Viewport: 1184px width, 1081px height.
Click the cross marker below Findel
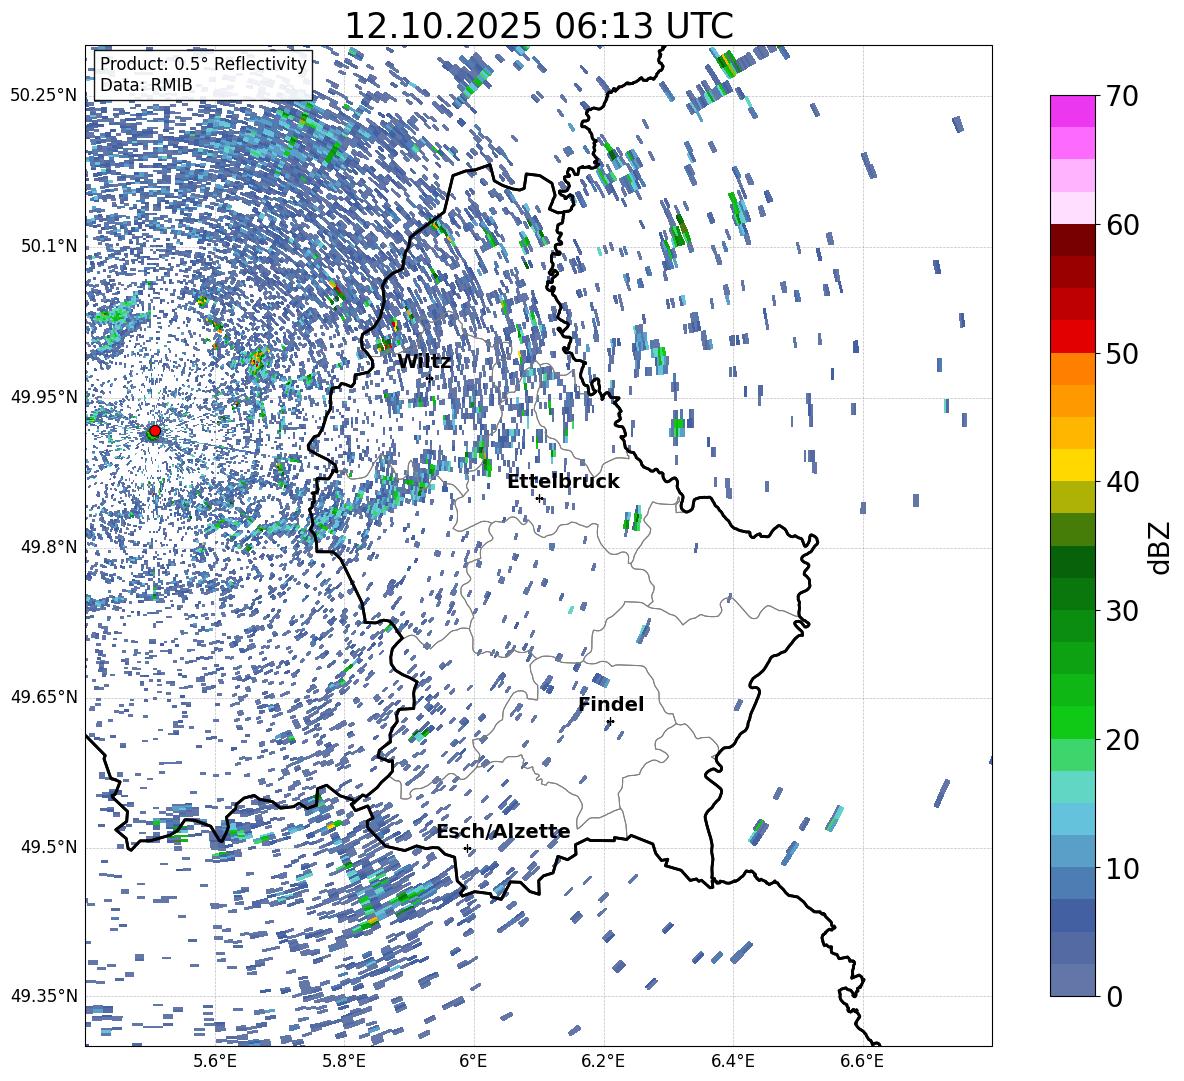click(610, 722)
